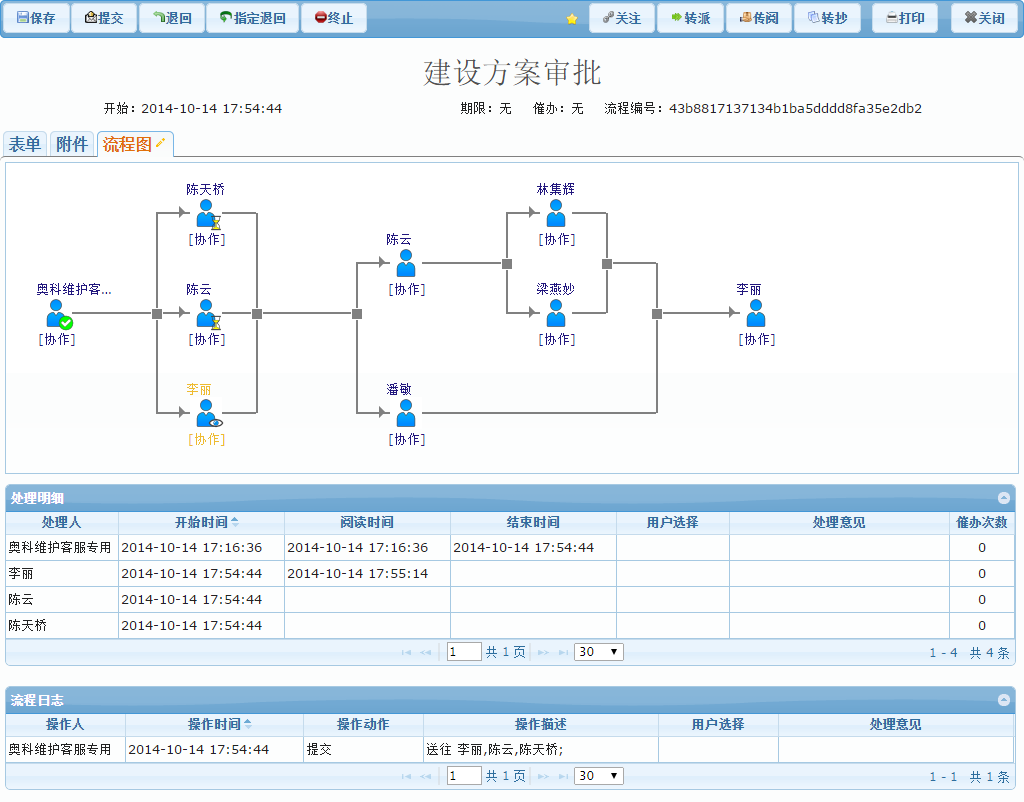Open the 附件 tab
The image size is (1024, 802).
pyautogui.click(x=72, y=145)
